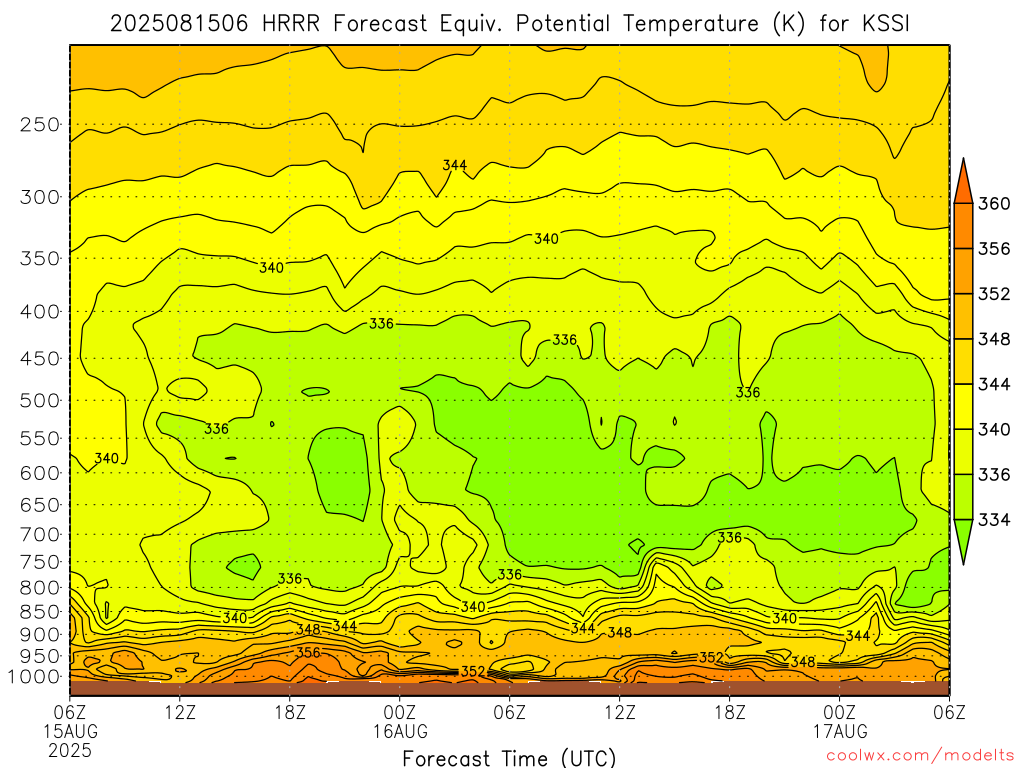Pick the colorbar swatch between 334 and 336

coord(963,496)
